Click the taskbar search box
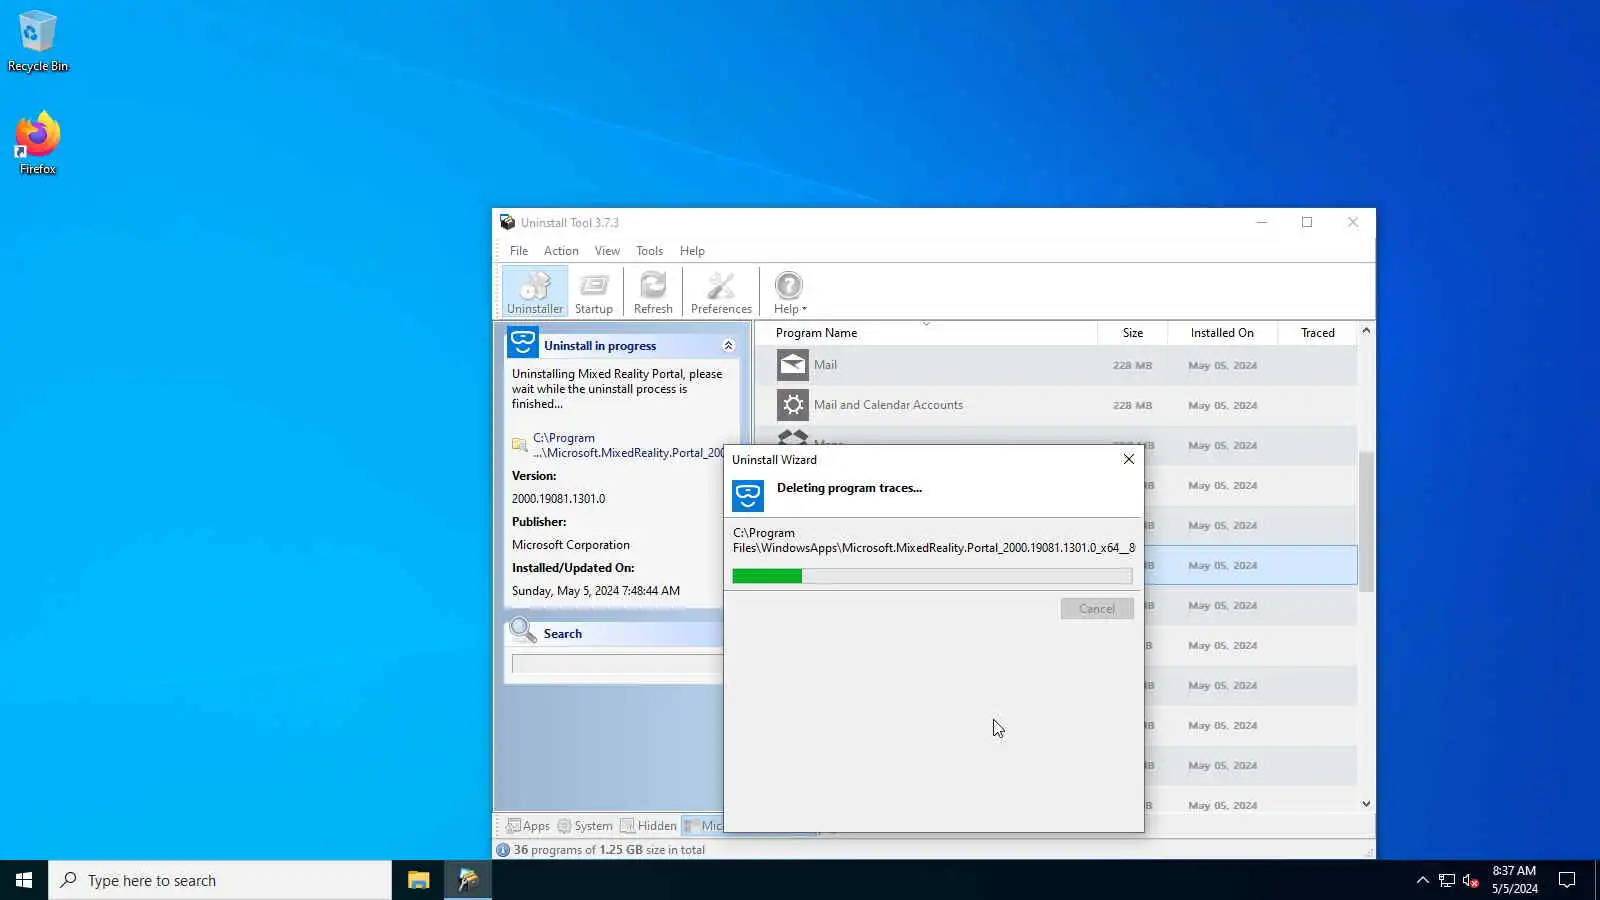The height and width of the screenshot is (900, 1600). [220, 880]
